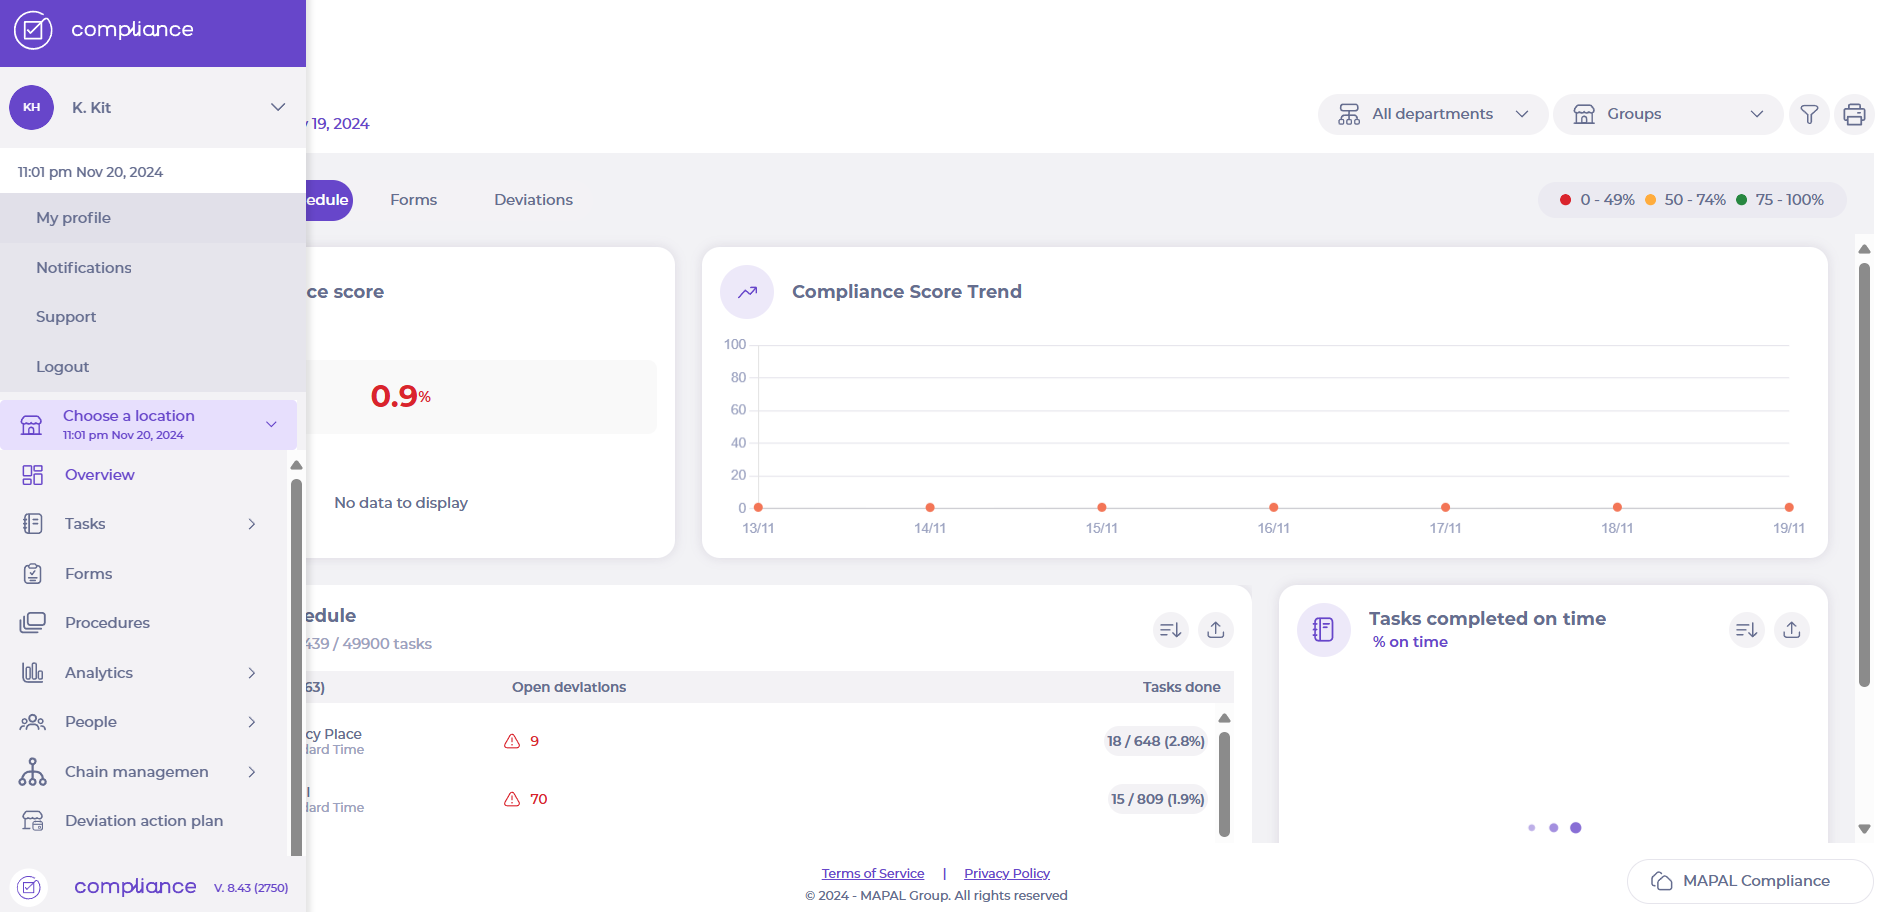1895x912 pixels.
Task: Click the MAPAL Compliance button
Action: 1749,881
